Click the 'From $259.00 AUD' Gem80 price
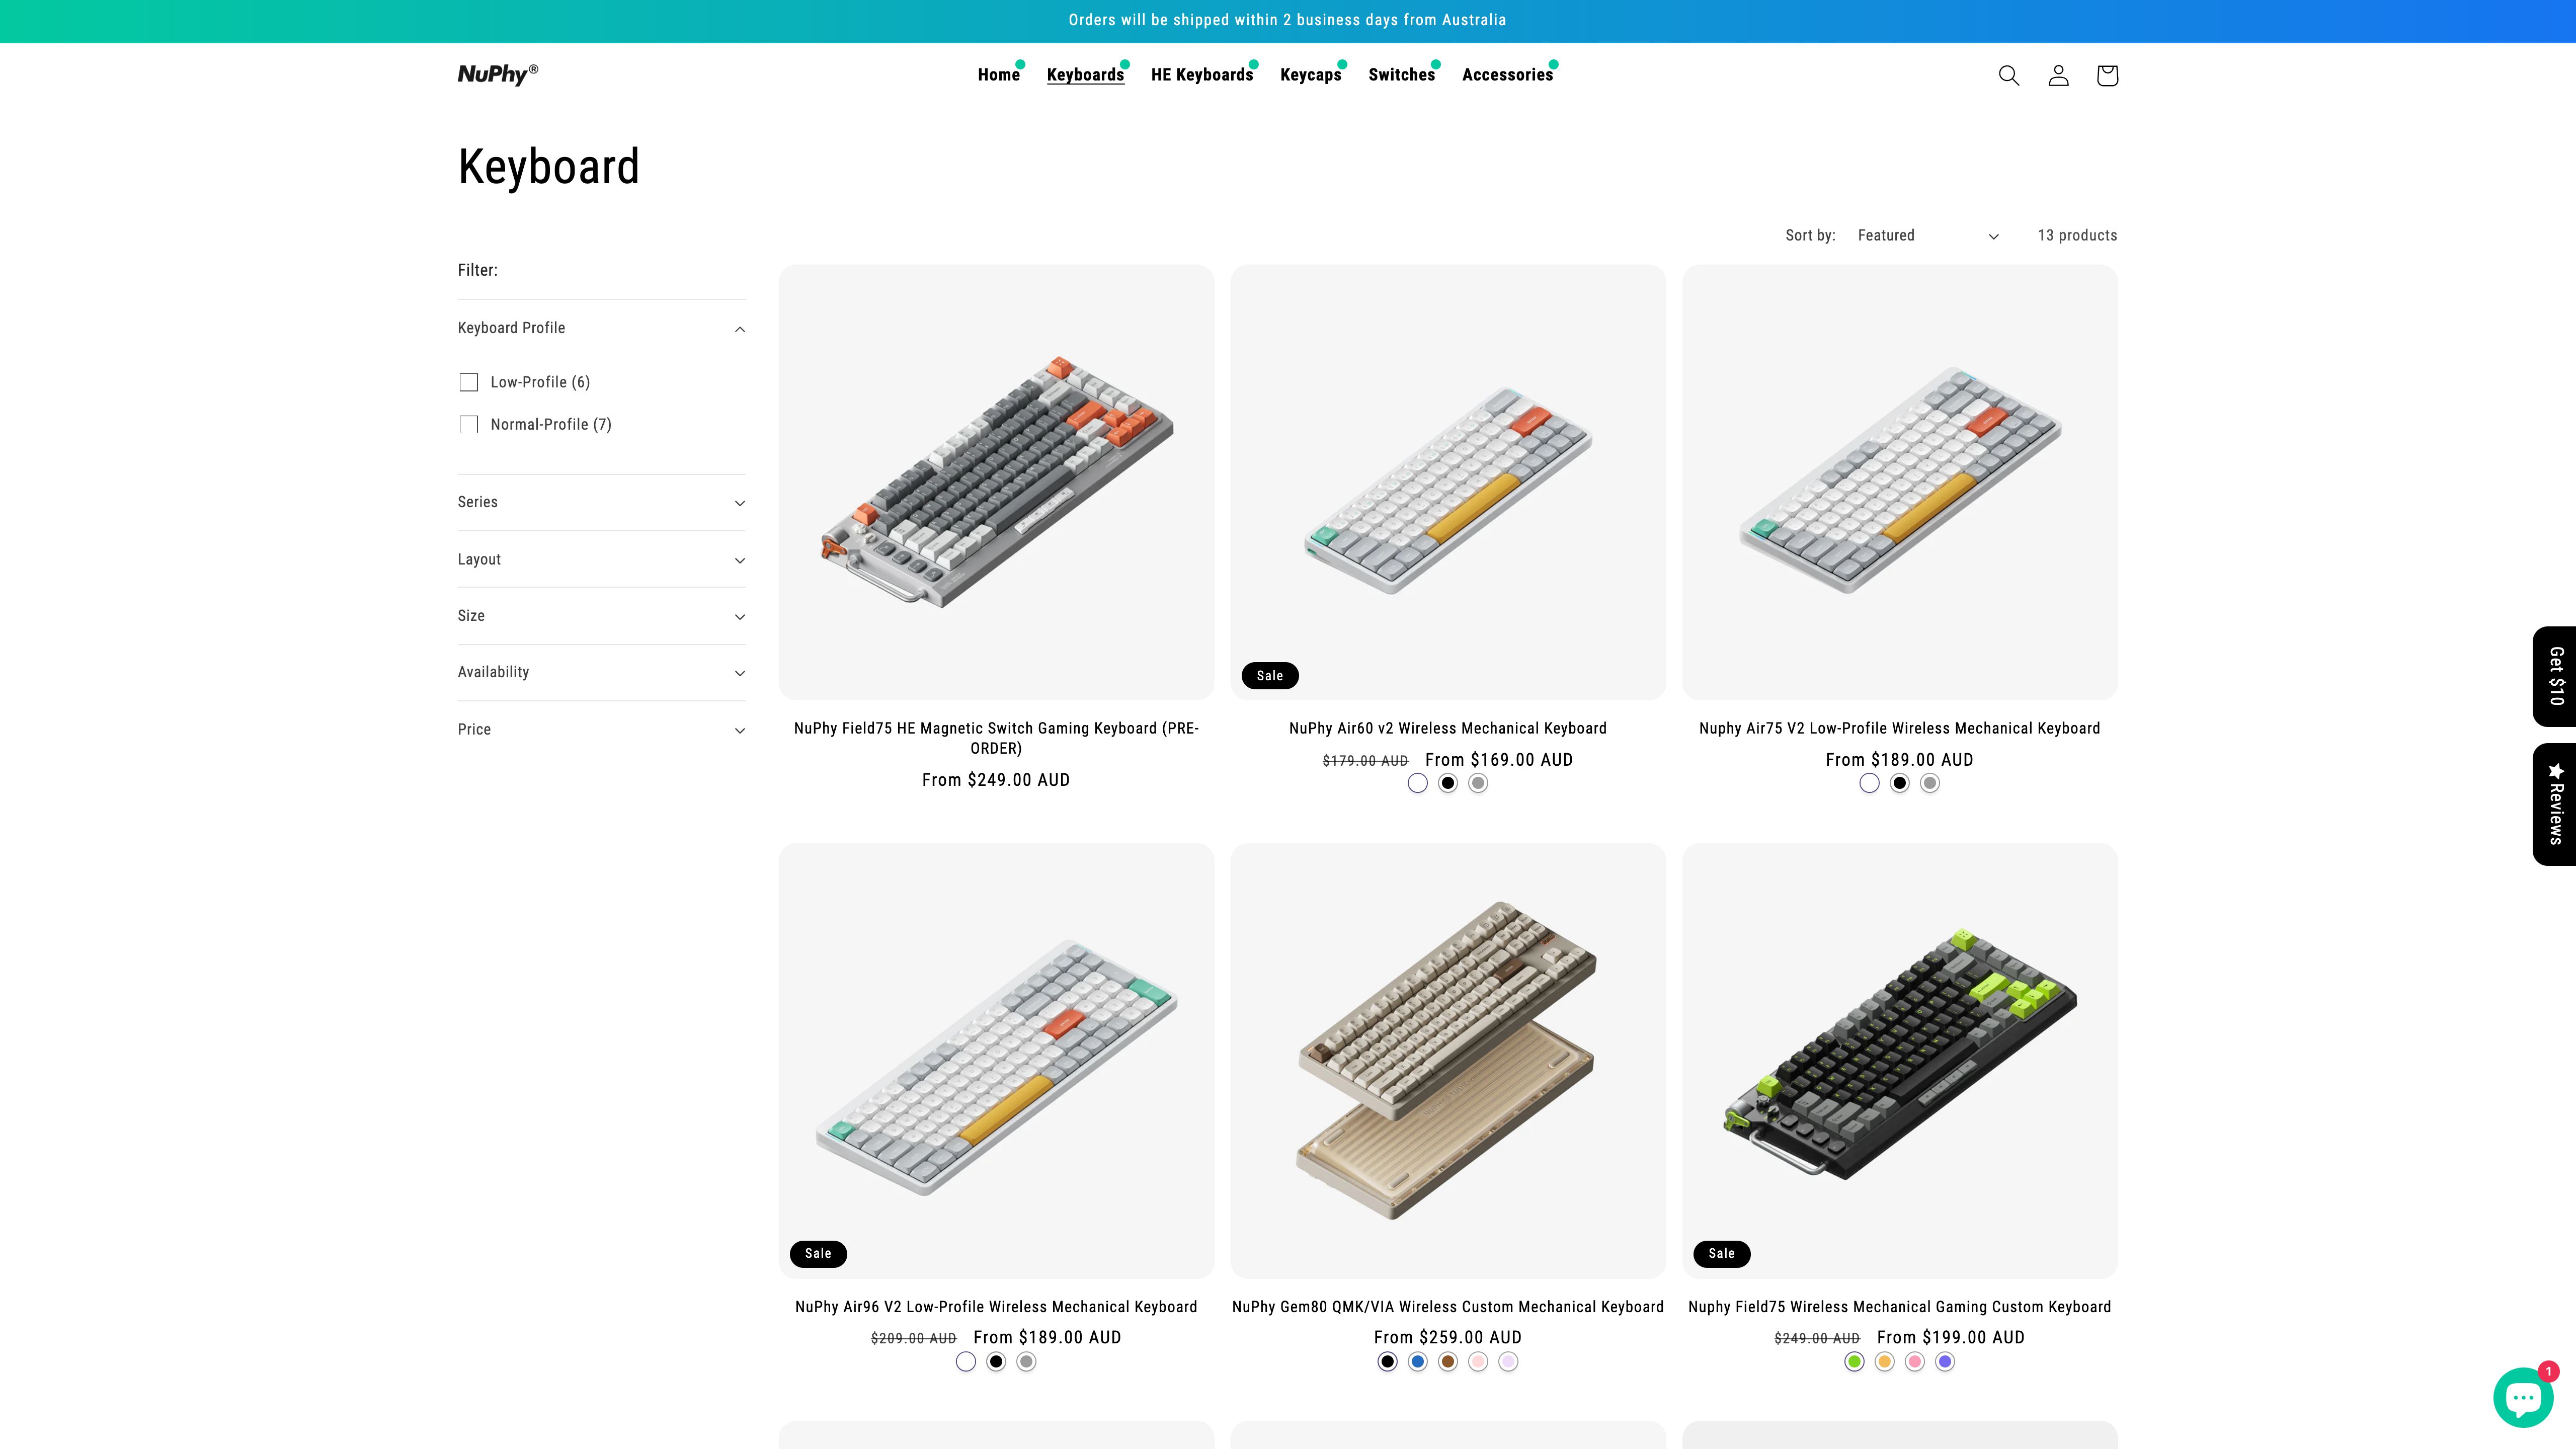The image size is (2576, 1449). (x=1447, y=1337)
